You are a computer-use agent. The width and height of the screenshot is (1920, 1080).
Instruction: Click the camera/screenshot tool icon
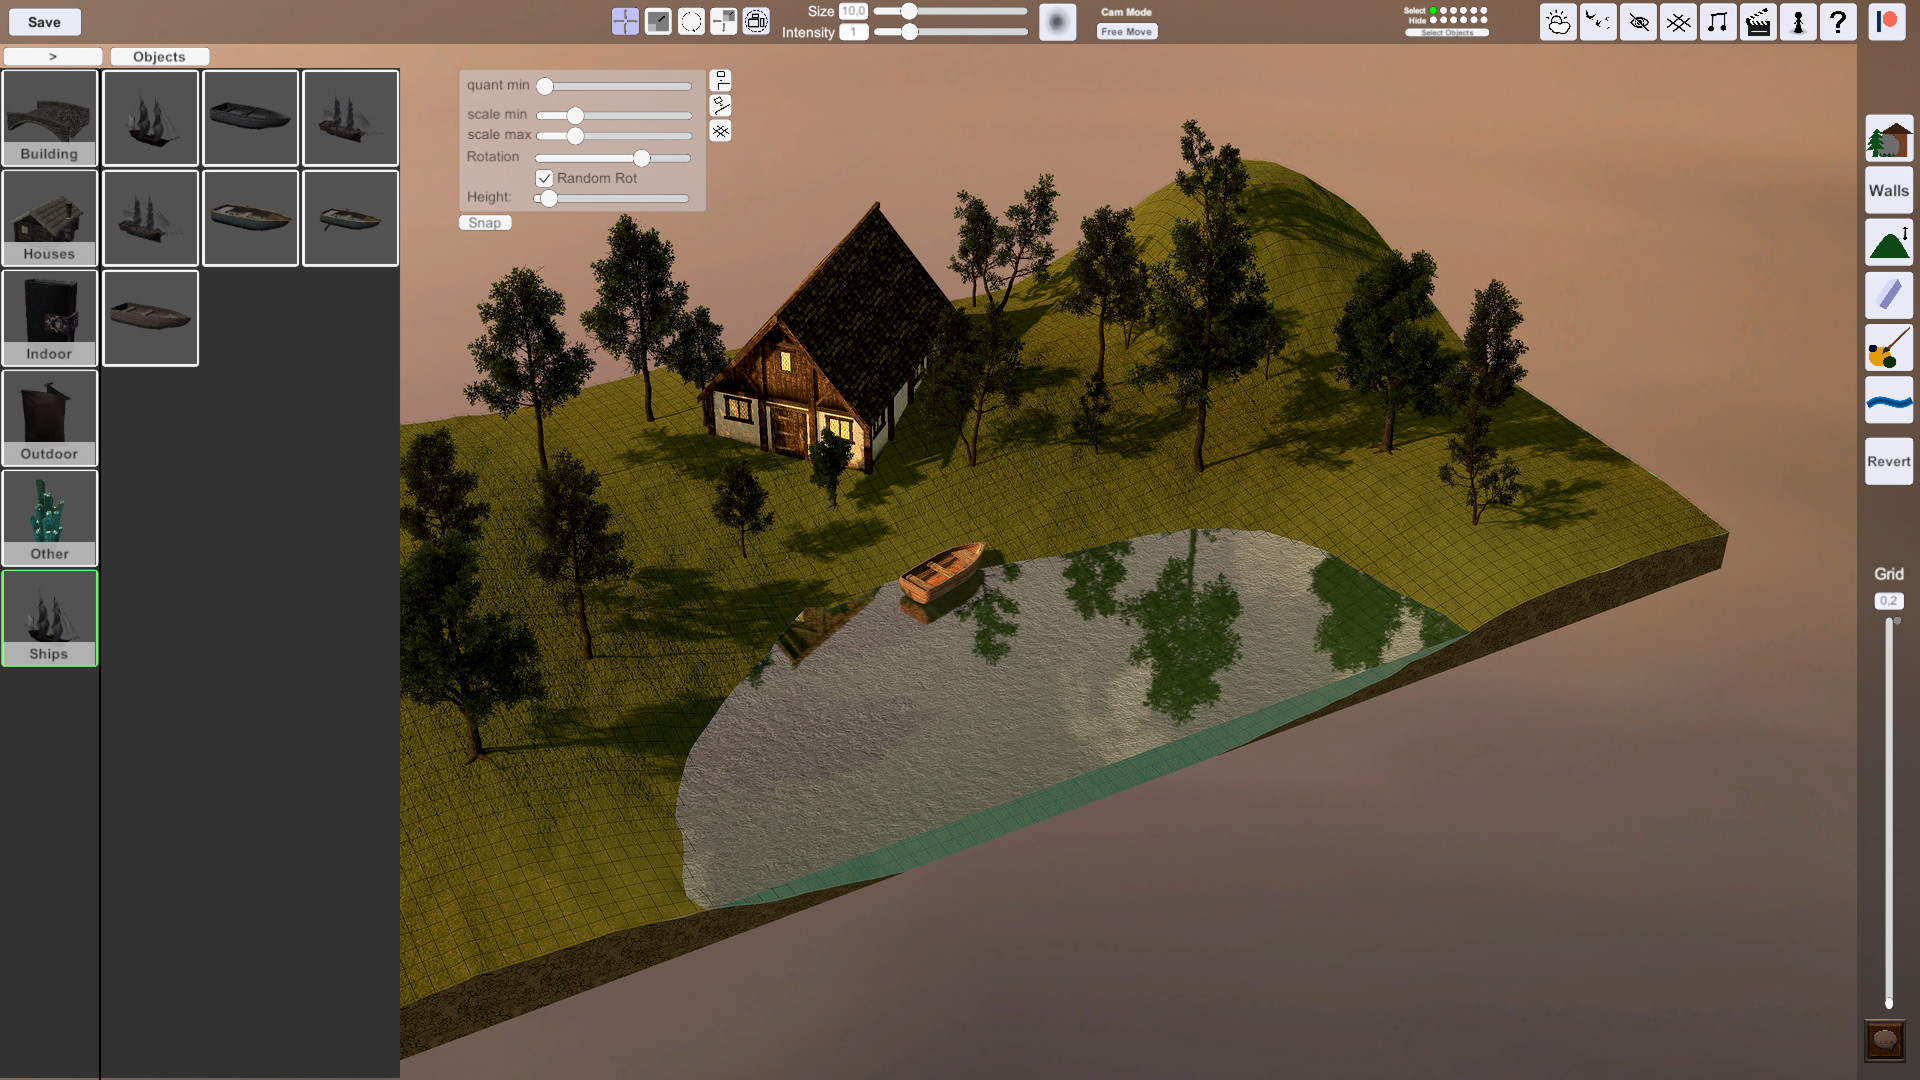[756, 21]
